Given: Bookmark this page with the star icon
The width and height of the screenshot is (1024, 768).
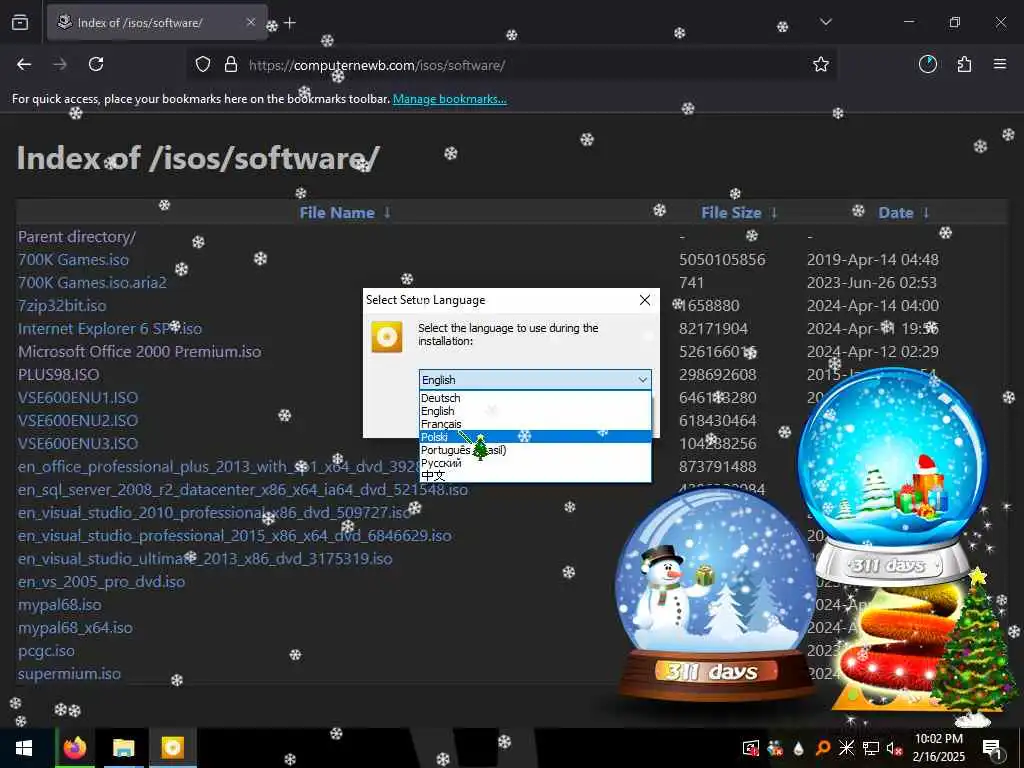Looking at the screenshot, I should tap(821, 64).
